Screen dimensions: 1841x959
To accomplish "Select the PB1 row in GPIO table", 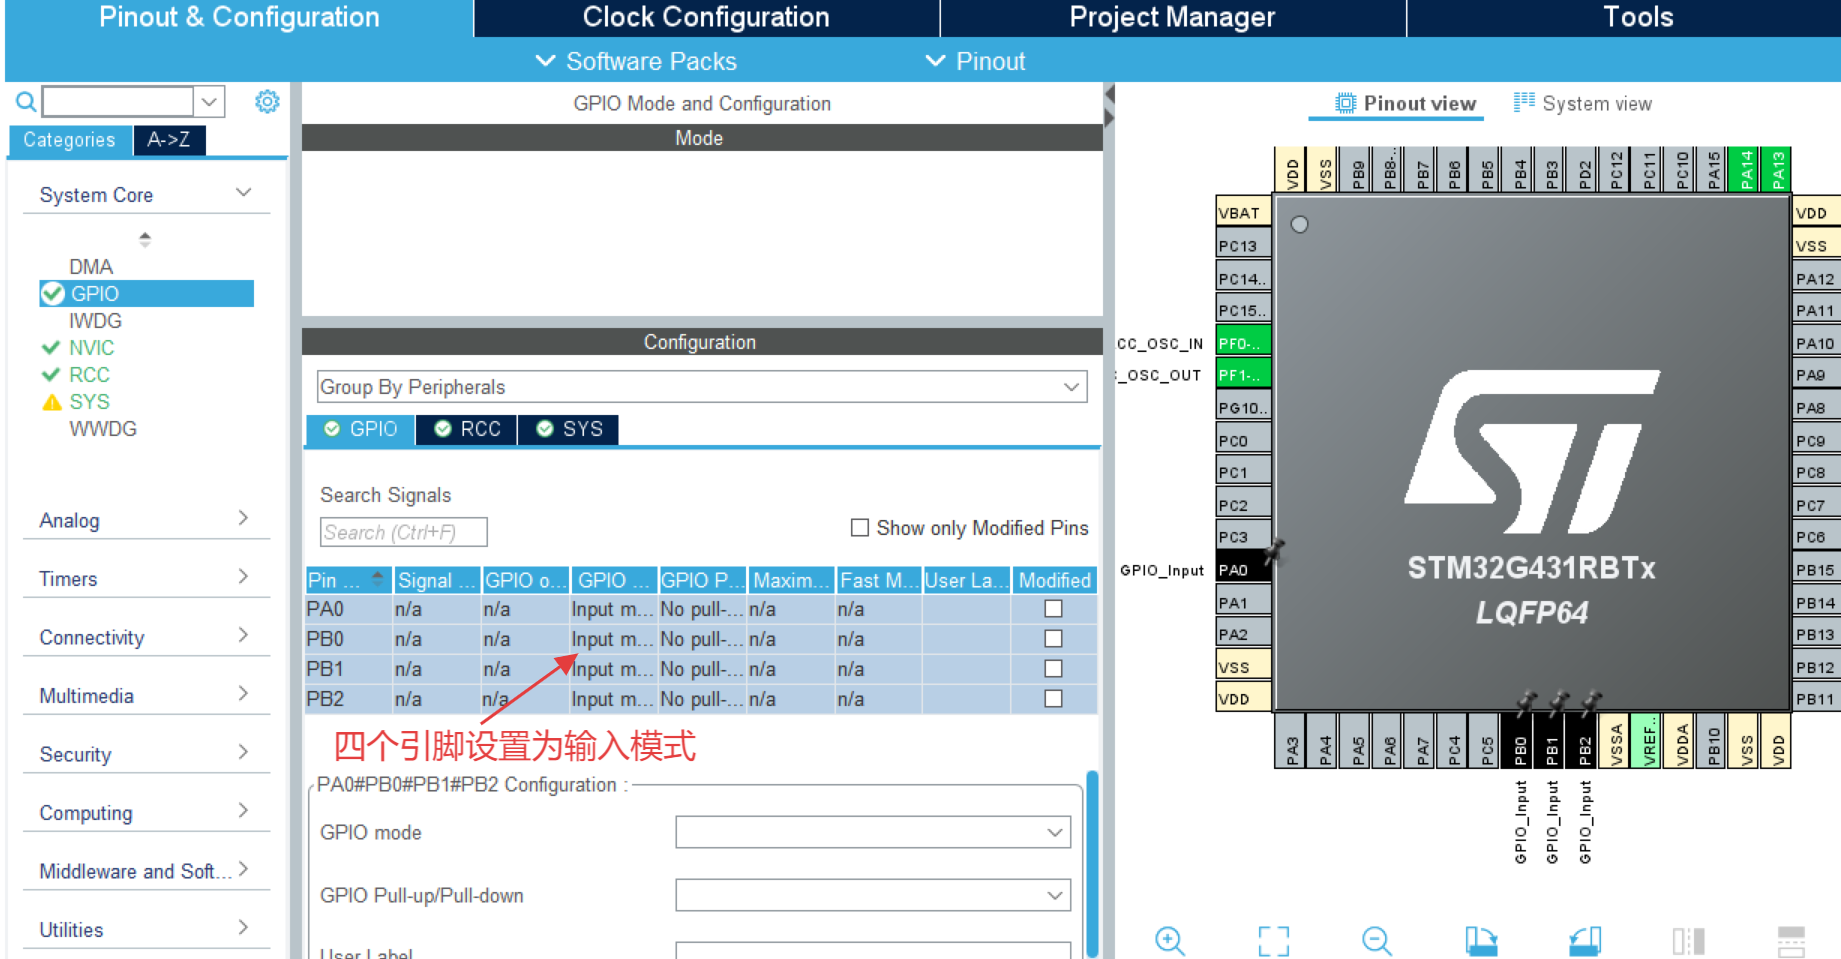I will [x=700, y=669].
